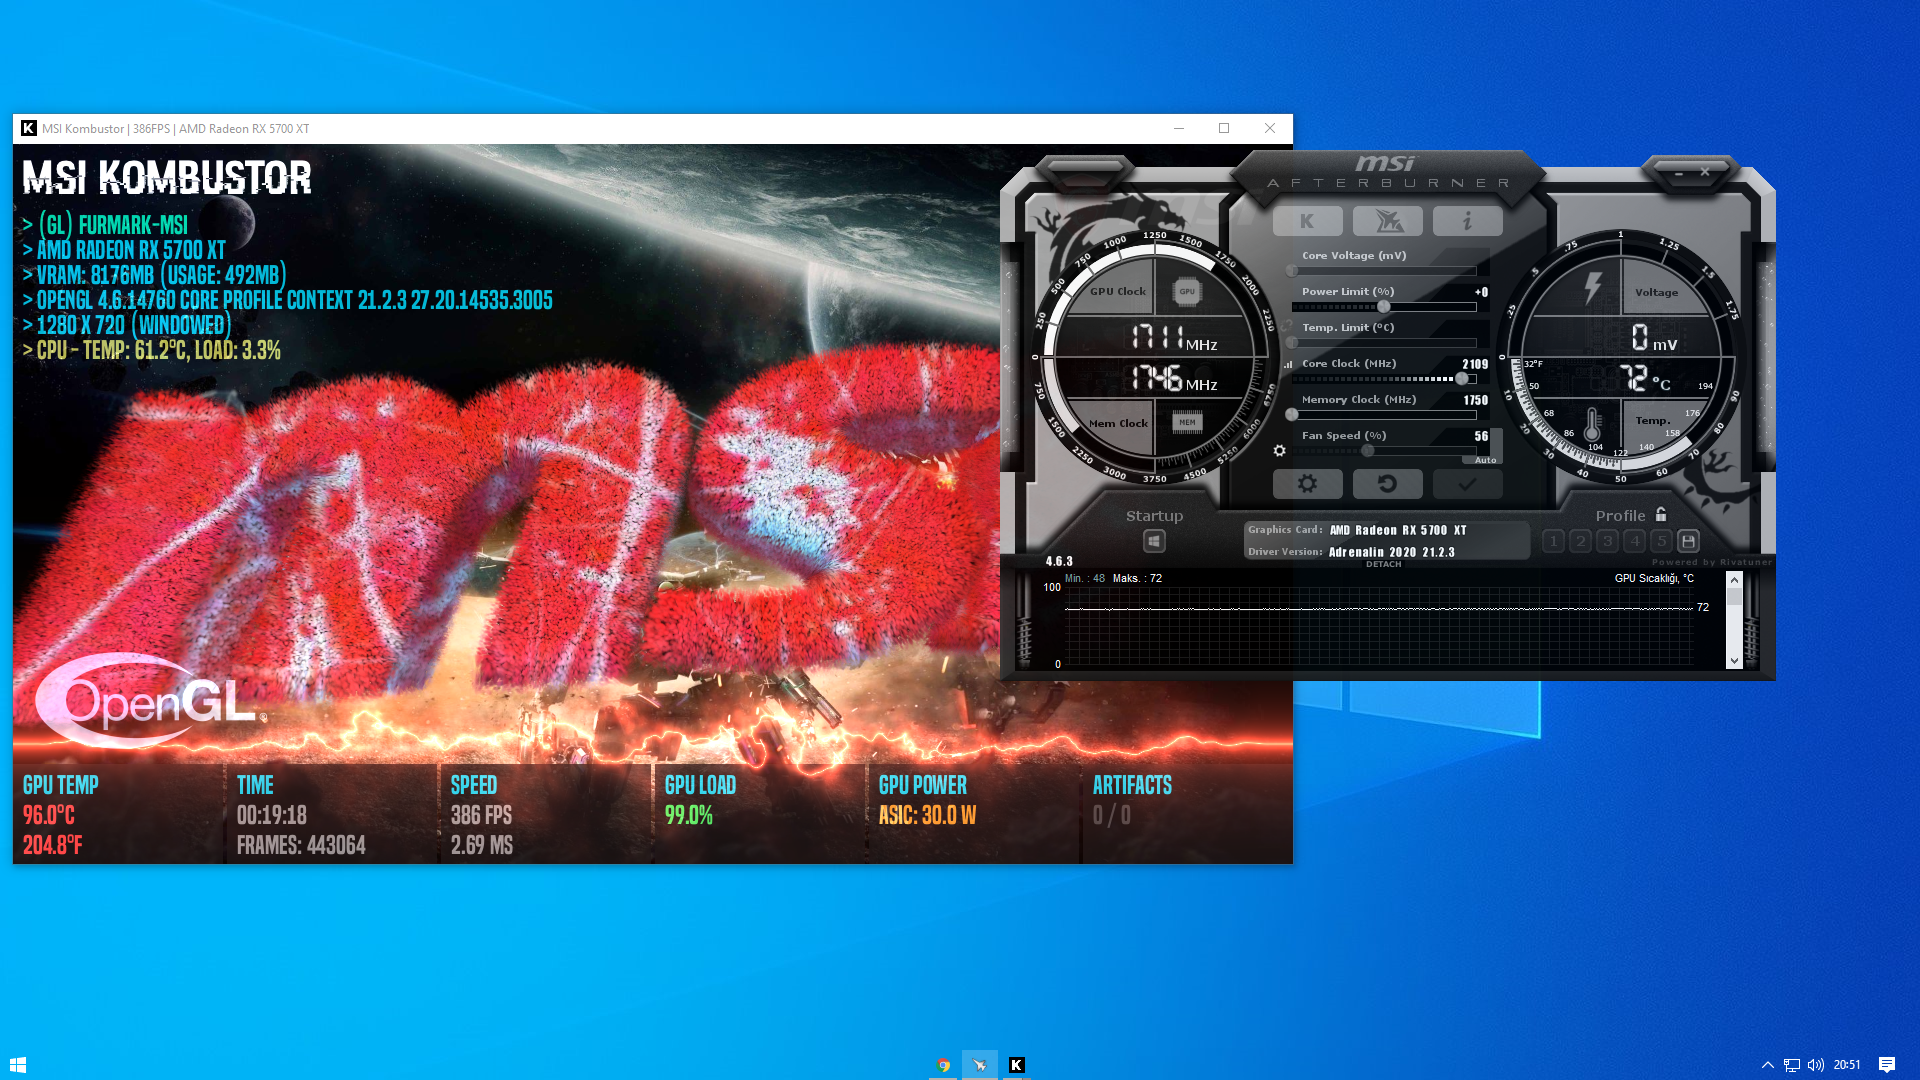The image size is (1920, 1080).
Task: Click the OC Scanner jet icon
Action: (1387, 221)
